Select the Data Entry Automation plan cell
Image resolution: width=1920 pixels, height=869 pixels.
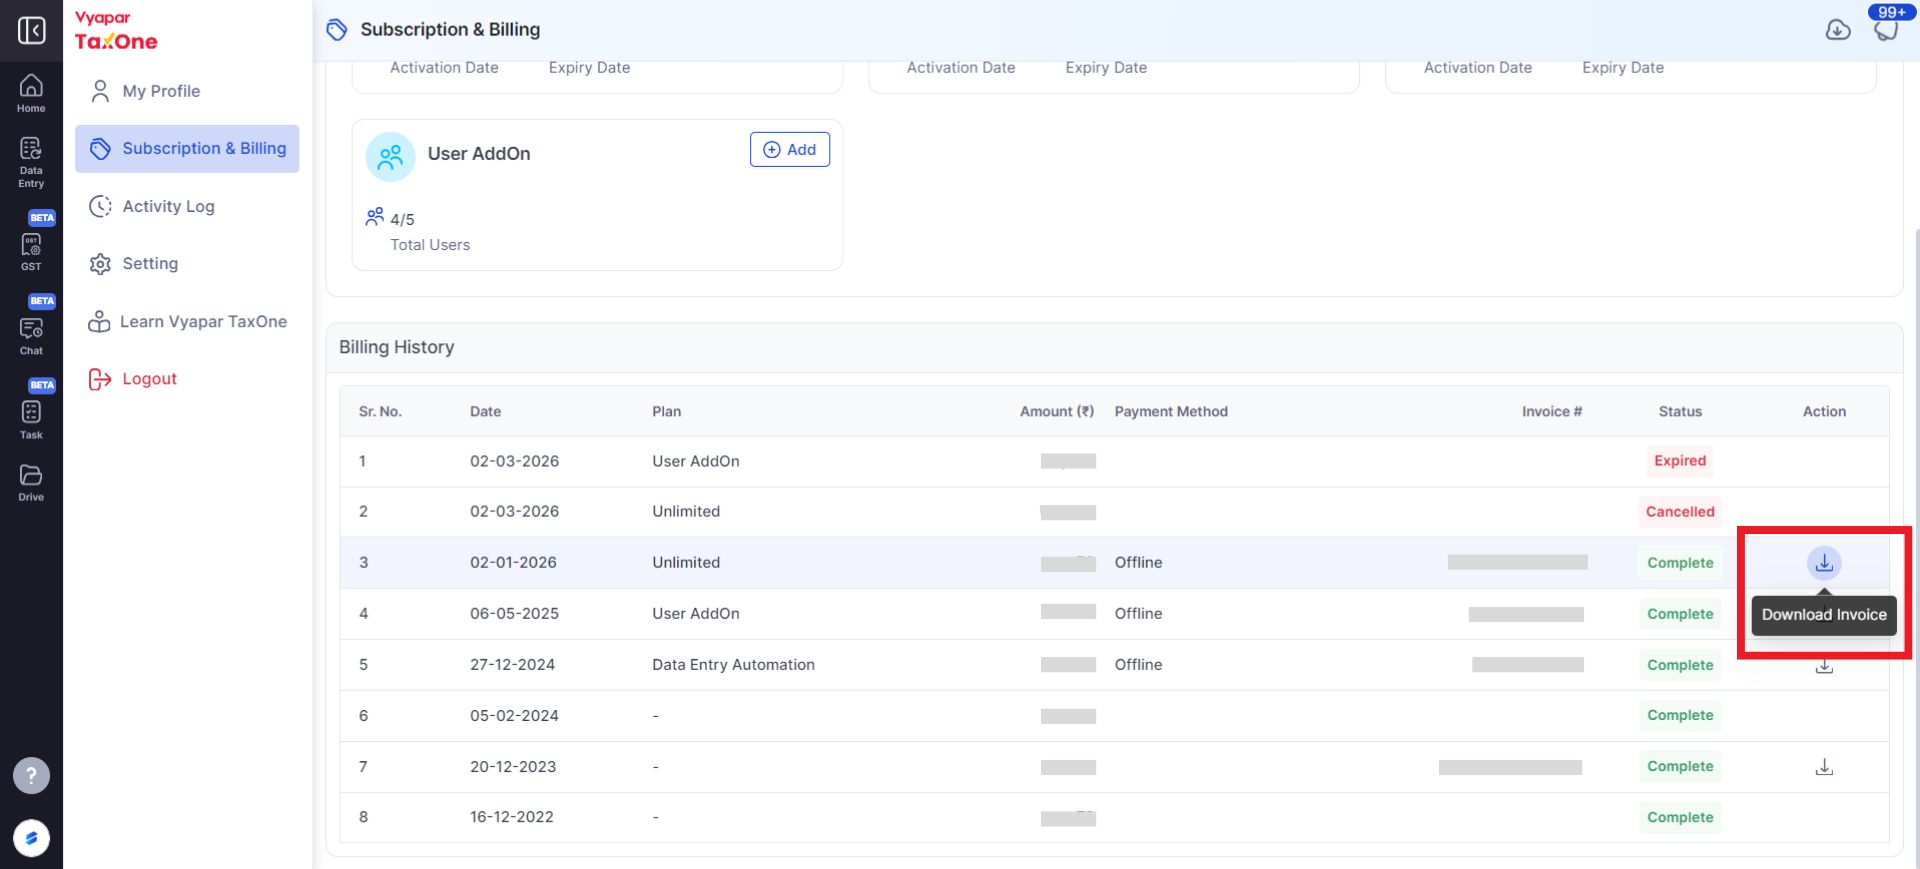coord(733,665)
